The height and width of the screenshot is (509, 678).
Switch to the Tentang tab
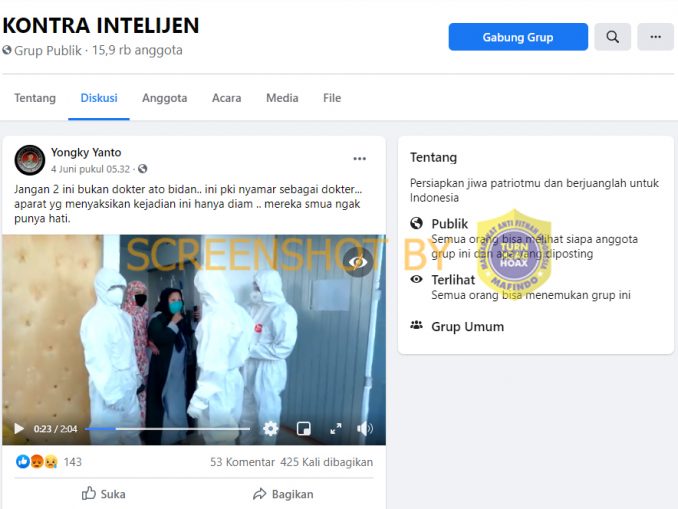[35, 98]
